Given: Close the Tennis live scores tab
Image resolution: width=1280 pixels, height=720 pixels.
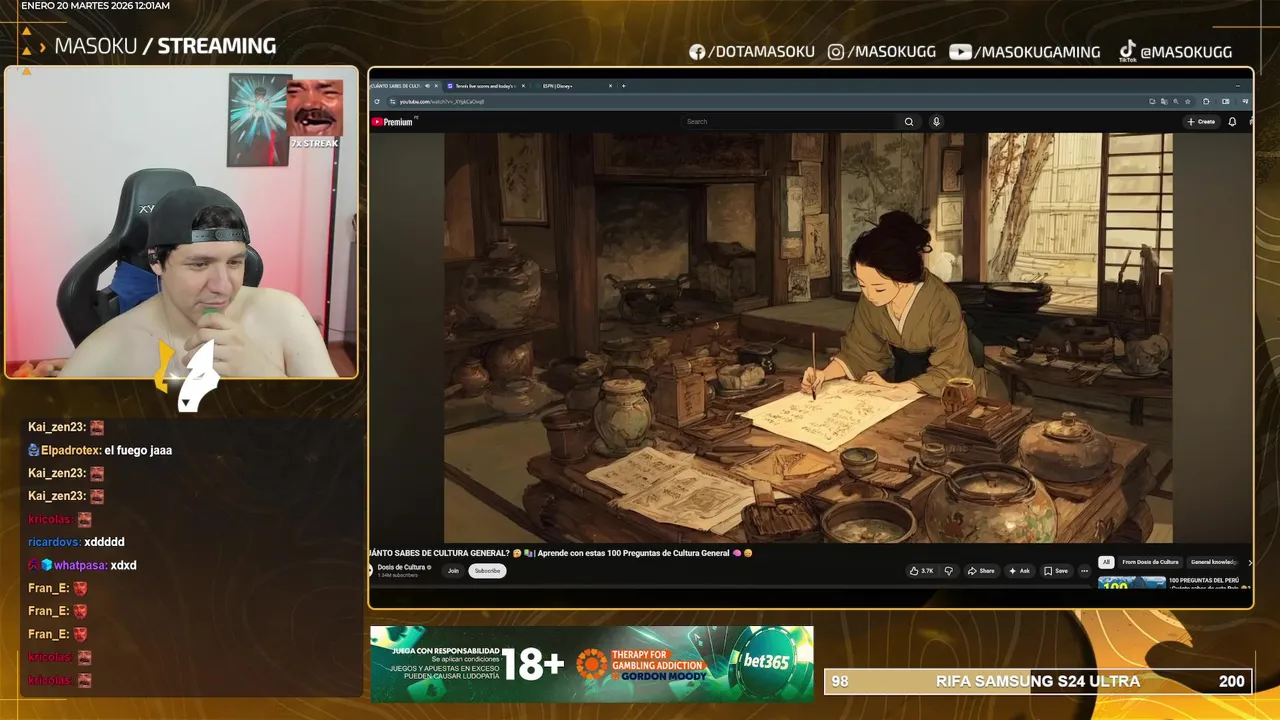Looking at the screenshot, I should (523, 86).
